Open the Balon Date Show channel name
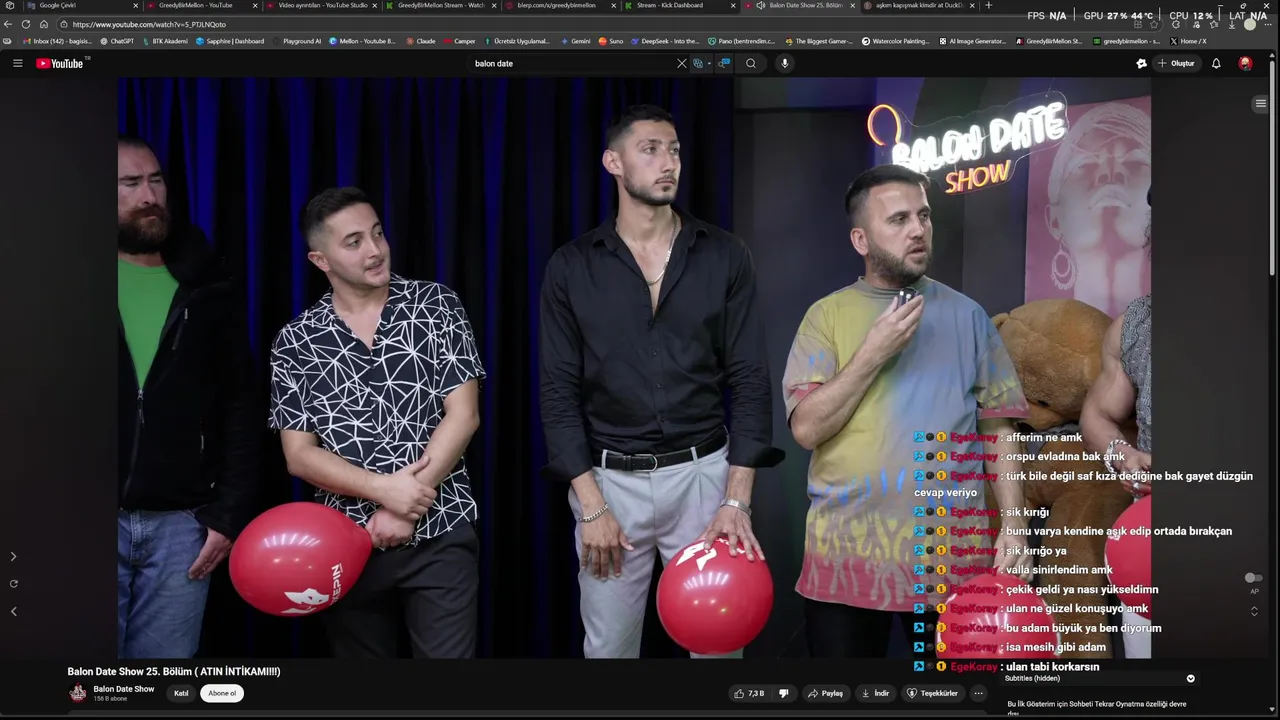This screenshot has height=720, width=1280. click(124, 689)
